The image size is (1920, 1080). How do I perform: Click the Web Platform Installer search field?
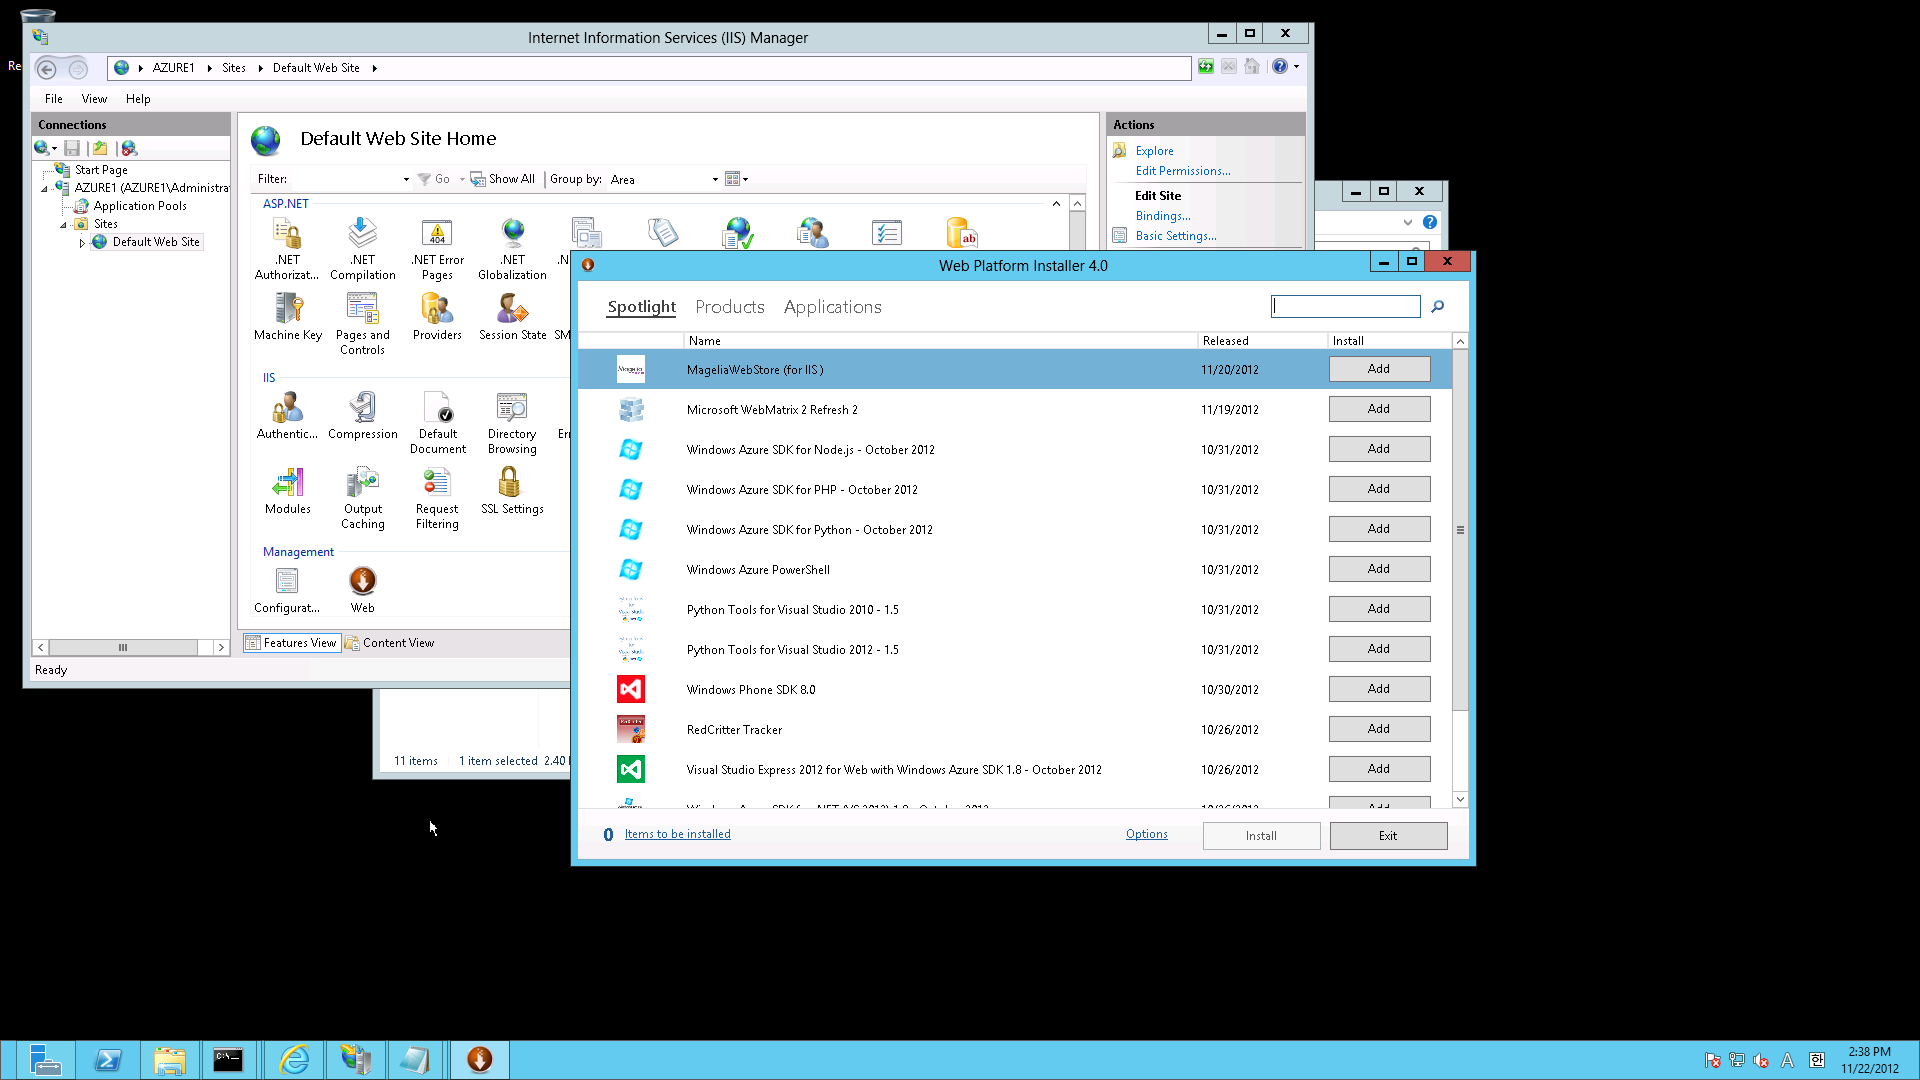click(x=1346, y=307)
